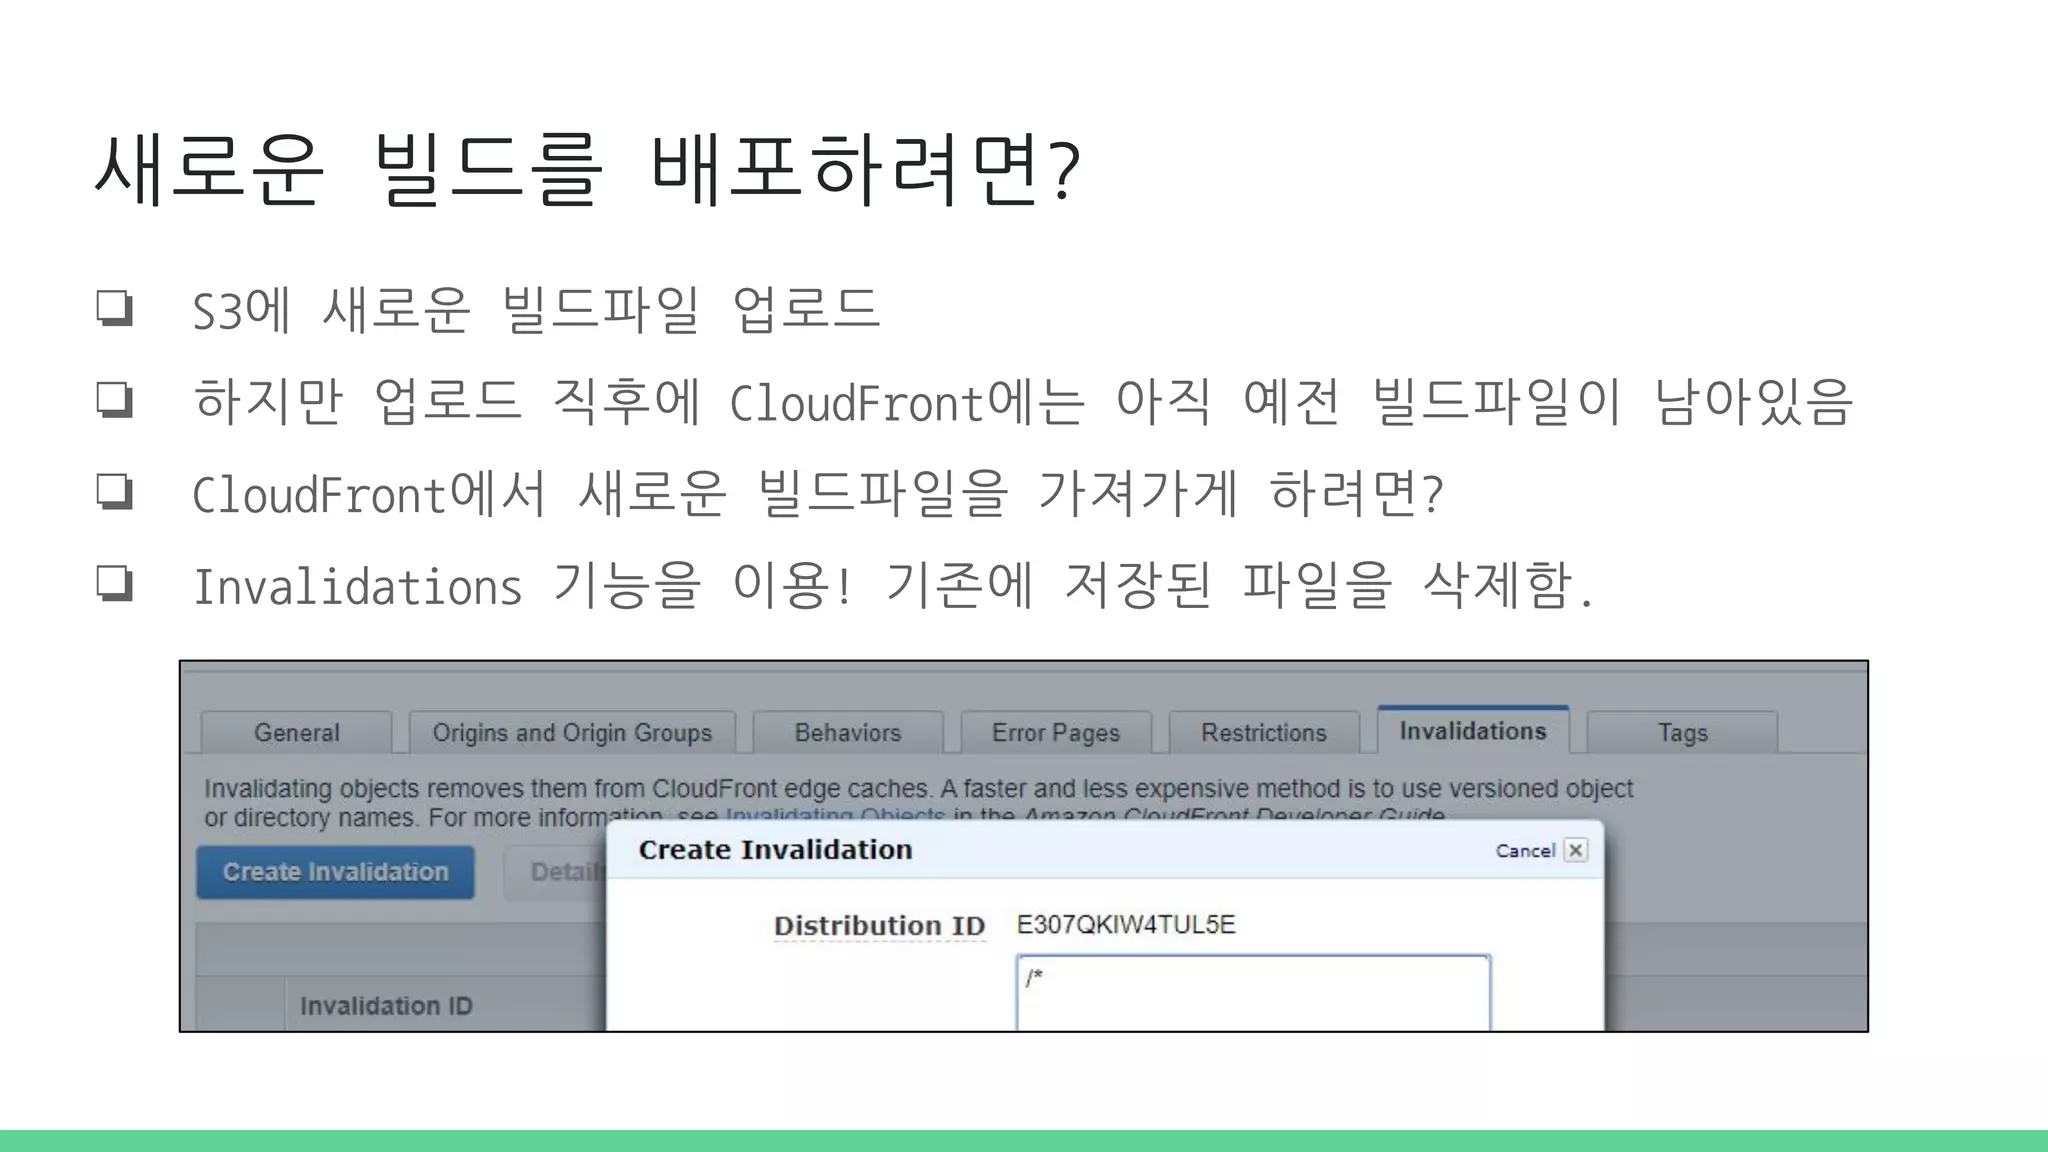Open the Invalidating Objects documentation link
Screen dimensions: 2048x1152
click(x=834, y=815)
